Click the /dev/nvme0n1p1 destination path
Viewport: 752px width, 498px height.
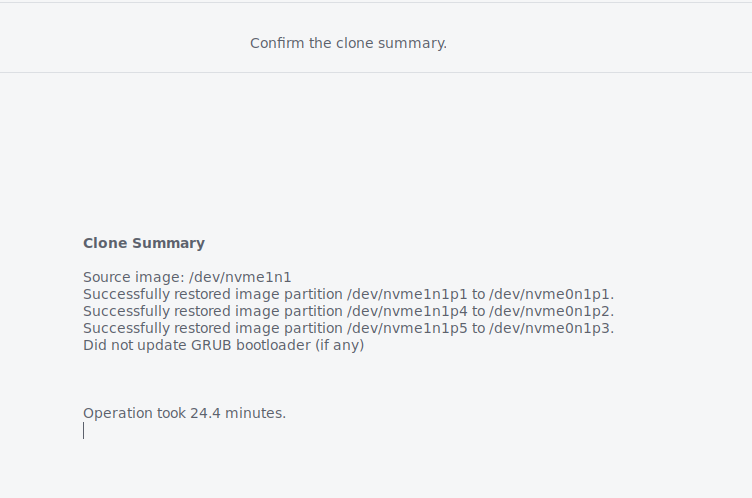coord(551,294)
